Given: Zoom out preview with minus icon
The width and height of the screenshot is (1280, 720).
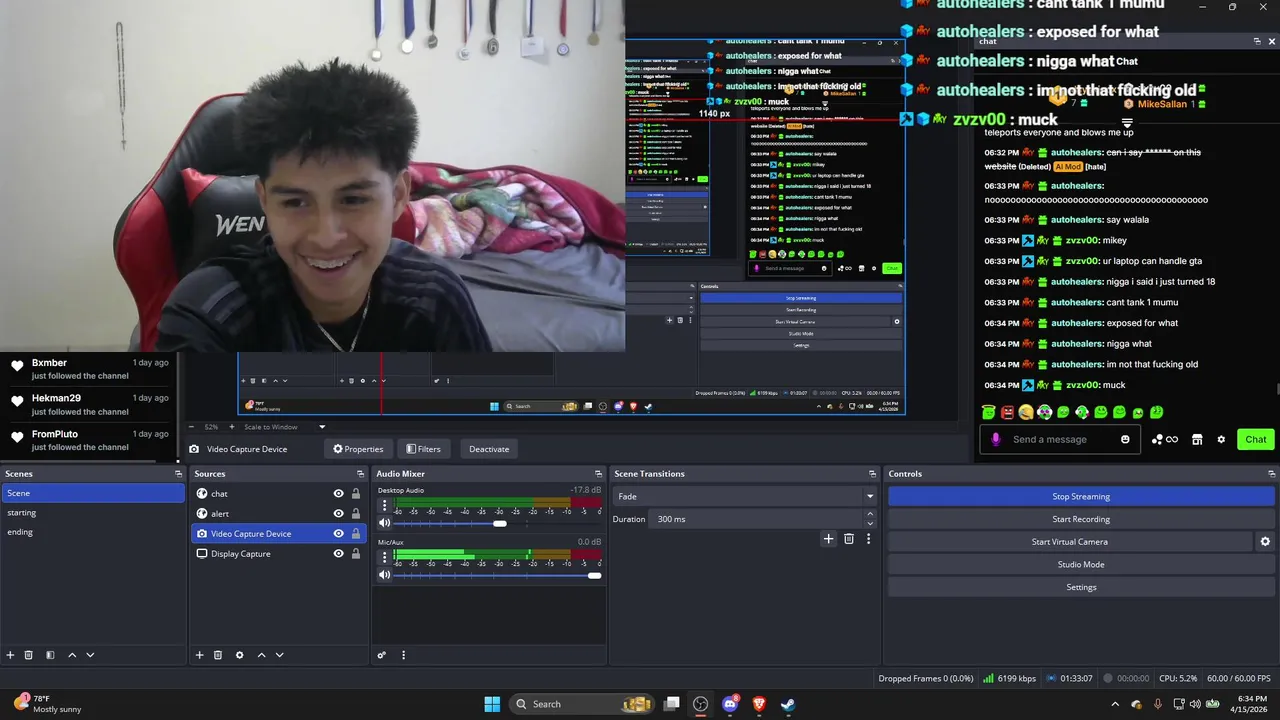Looking at the screenshot, I should 190,427.
